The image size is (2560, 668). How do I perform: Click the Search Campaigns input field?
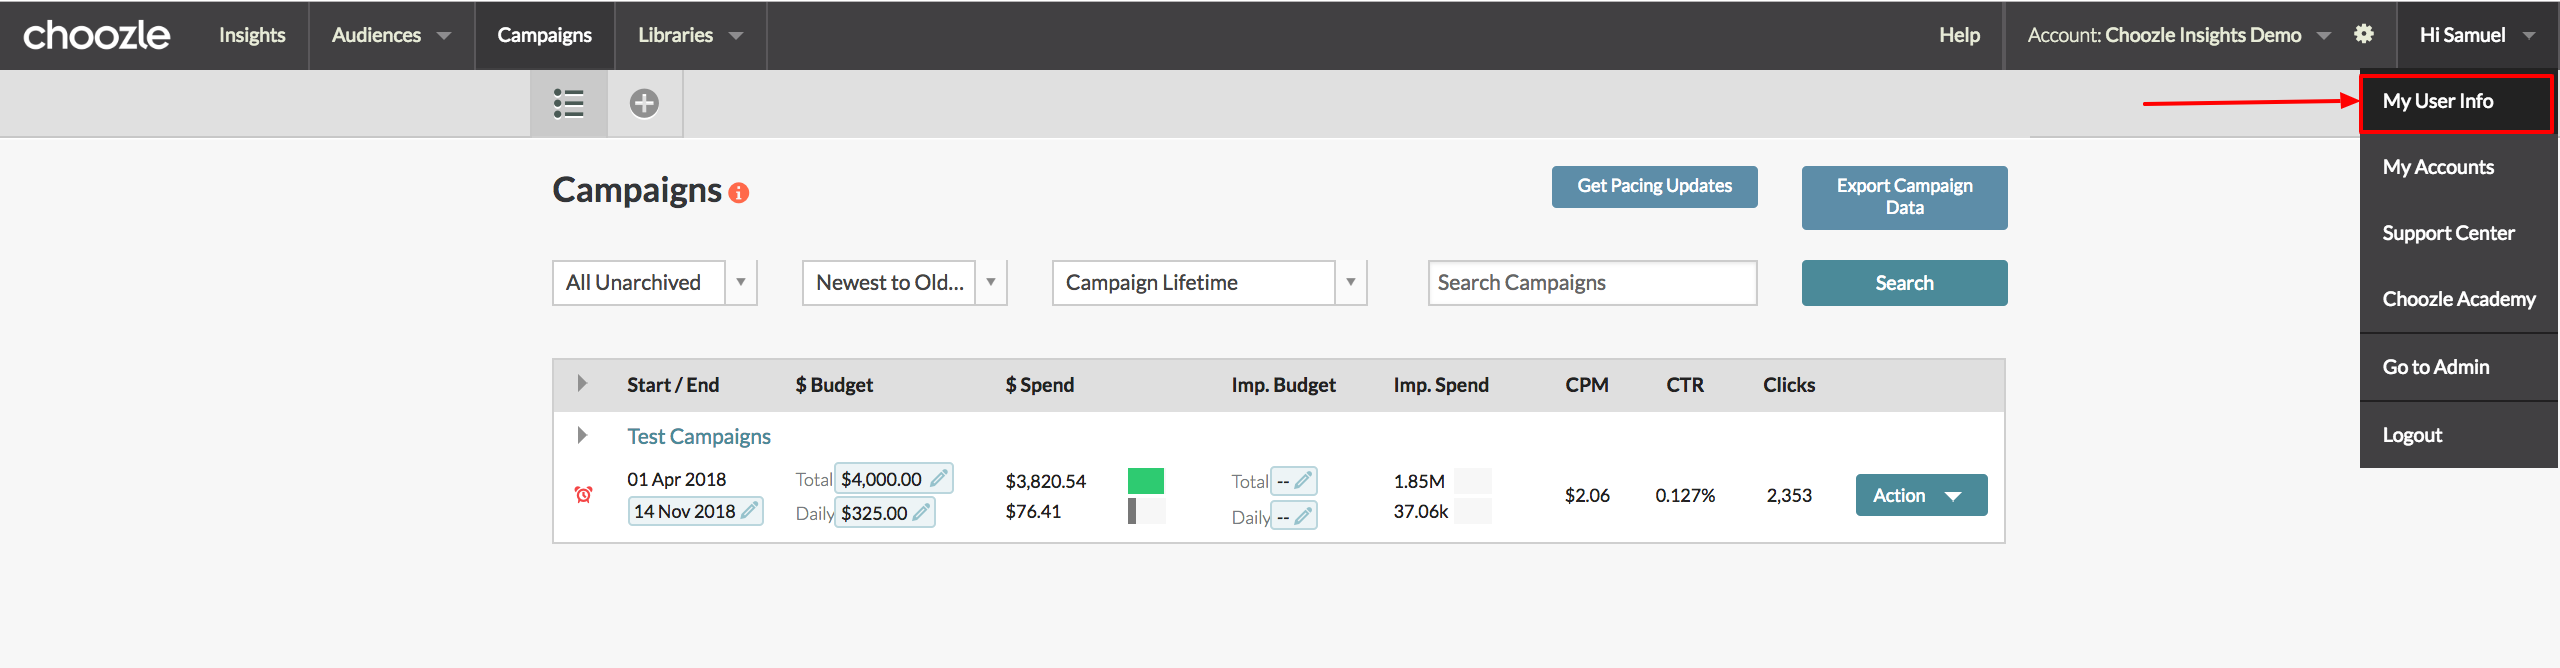[1591, 283]
